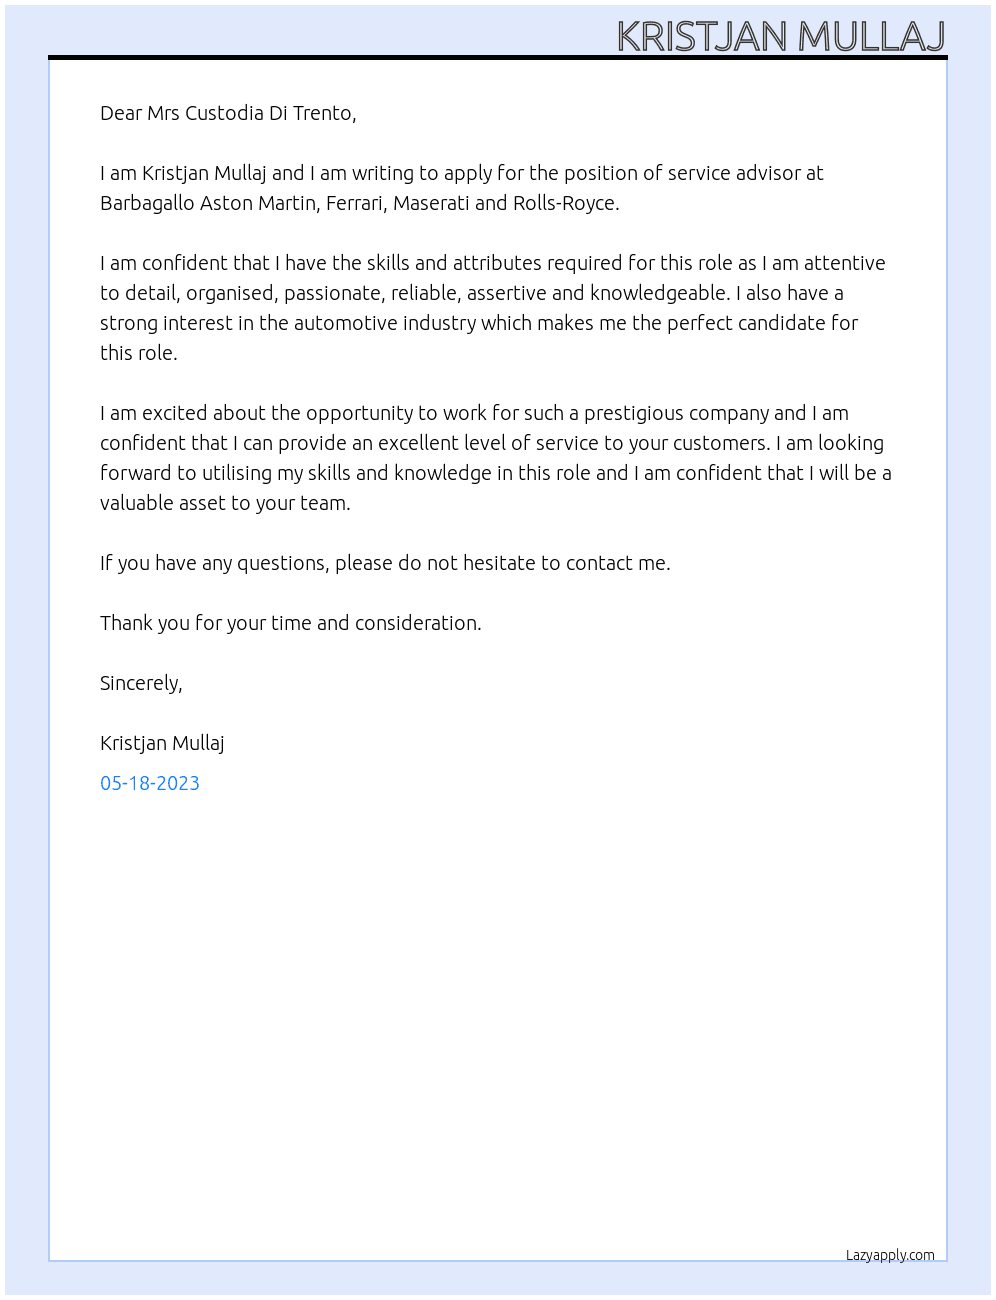Click the words "Barbagallo Aston Martin"
This screenshot has width=996, height=1300.
tap(210, 203)
